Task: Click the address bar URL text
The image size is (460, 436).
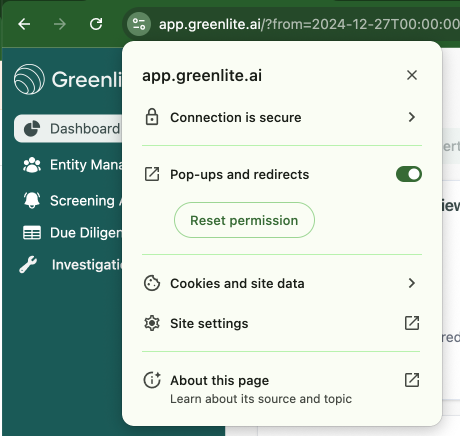Action: [x=309, y=24]
